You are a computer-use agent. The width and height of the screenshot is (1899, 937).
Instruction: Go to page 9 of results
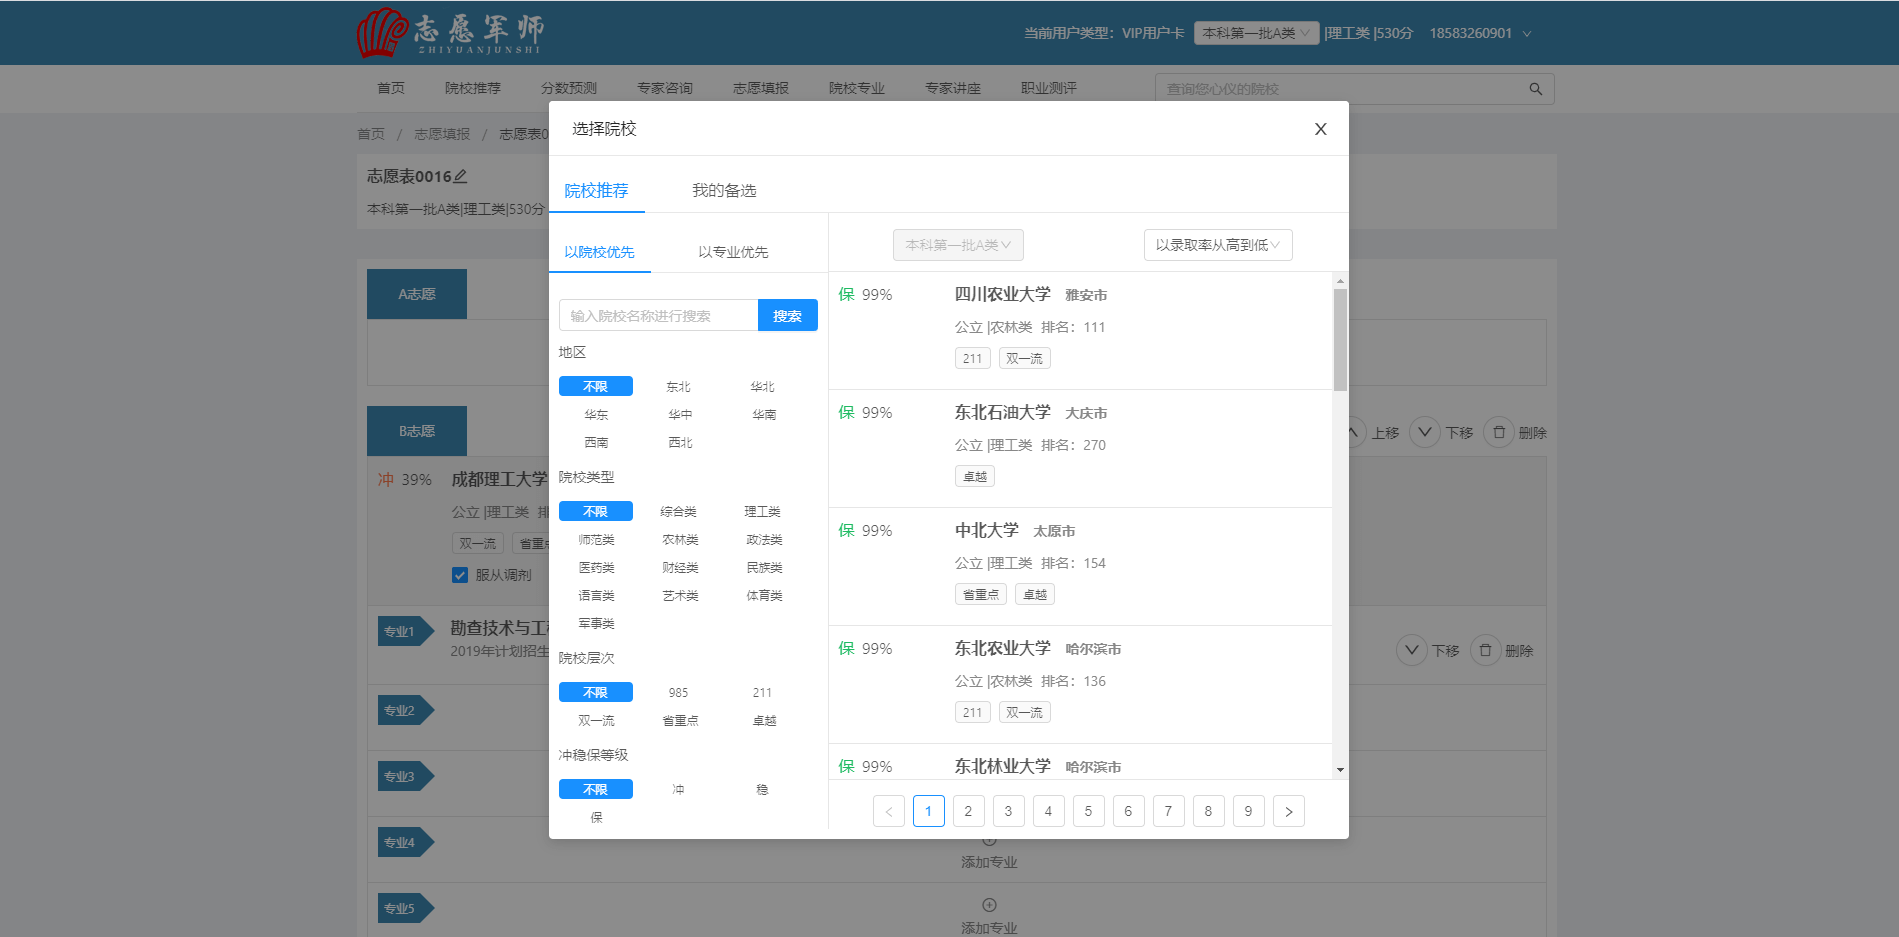(1248, 811)
